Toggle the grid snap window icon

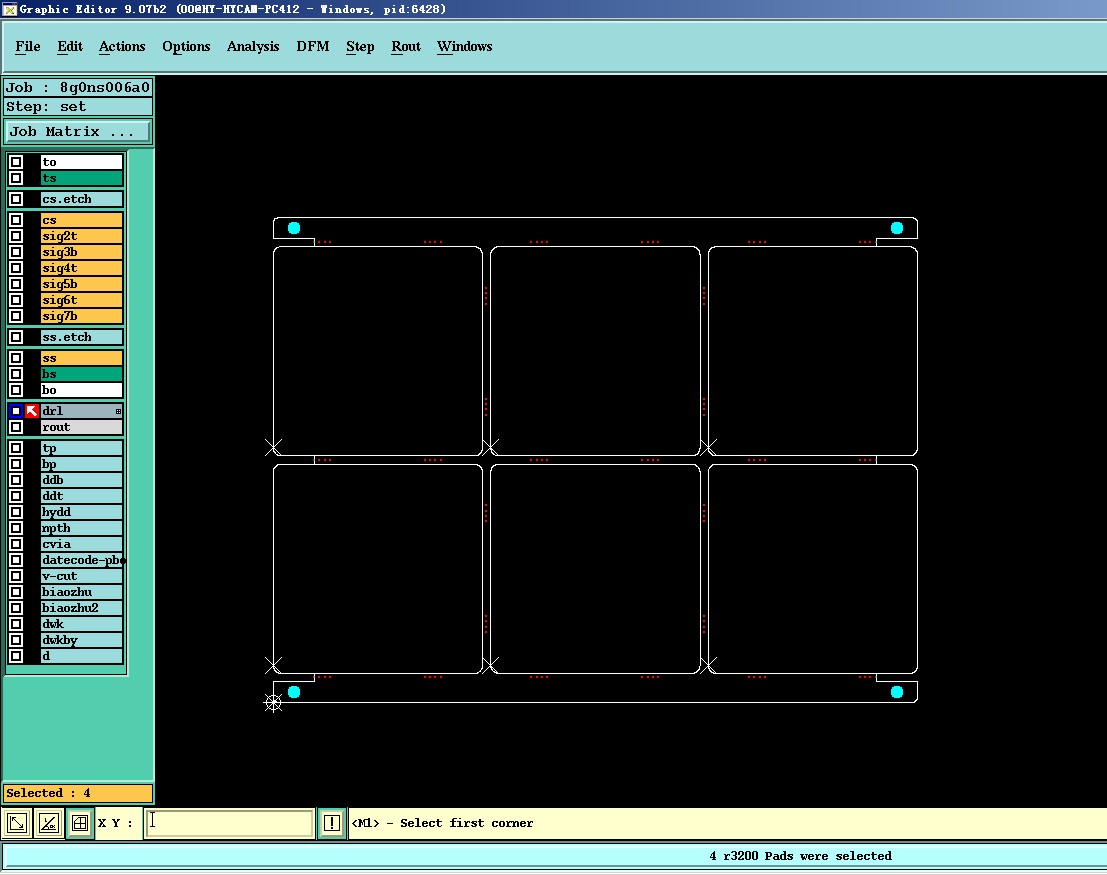pos(80,823)
